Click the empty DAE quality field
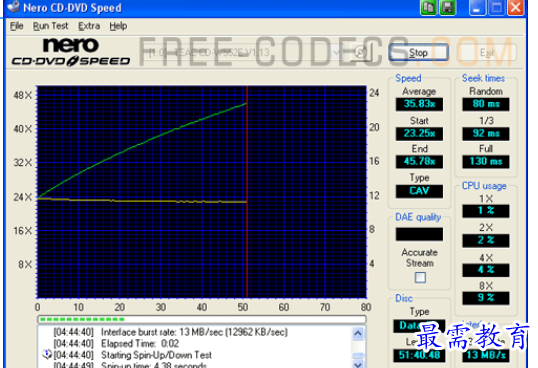 point(419,234)
